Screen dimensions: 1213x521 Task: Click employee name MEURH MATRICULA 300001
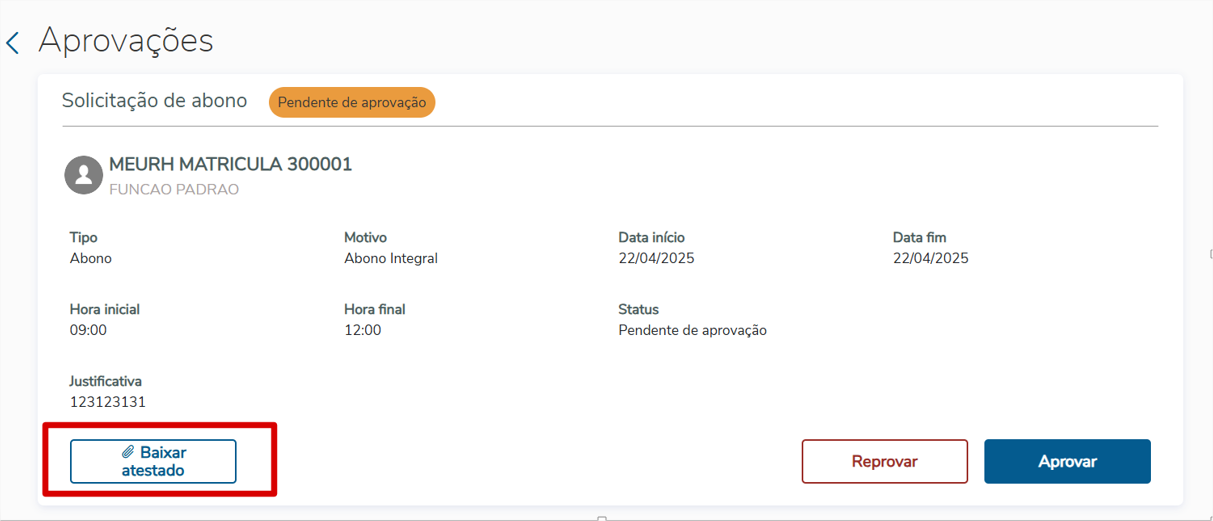pyautogui.click(x=230, y=164)
